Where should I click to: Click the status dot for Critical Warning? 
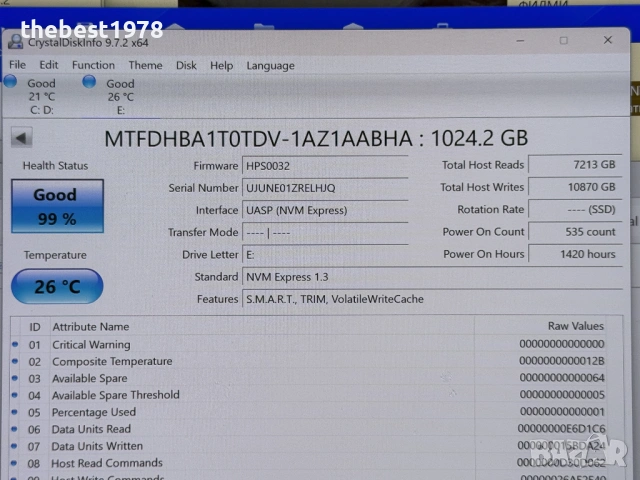15,344
